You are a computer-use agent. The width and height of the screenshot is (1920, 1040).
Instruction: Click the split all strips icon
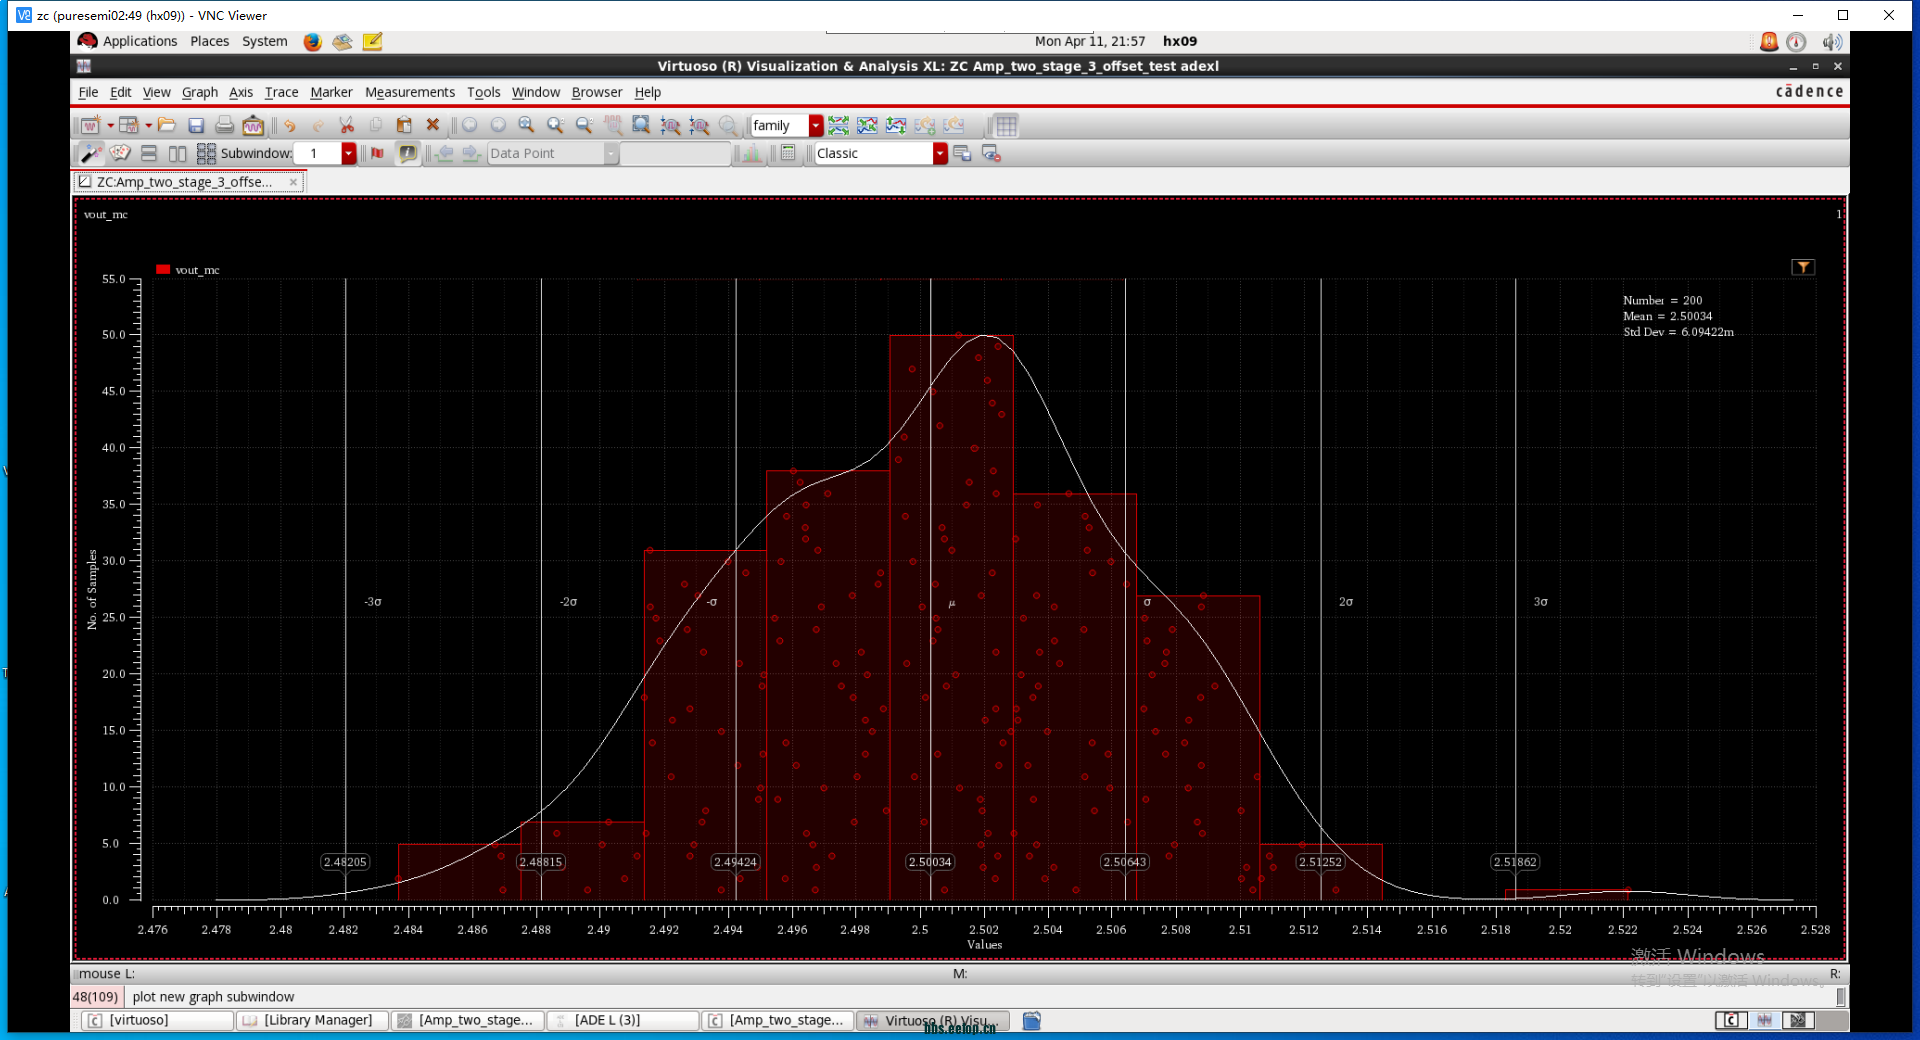click(838, 125)
